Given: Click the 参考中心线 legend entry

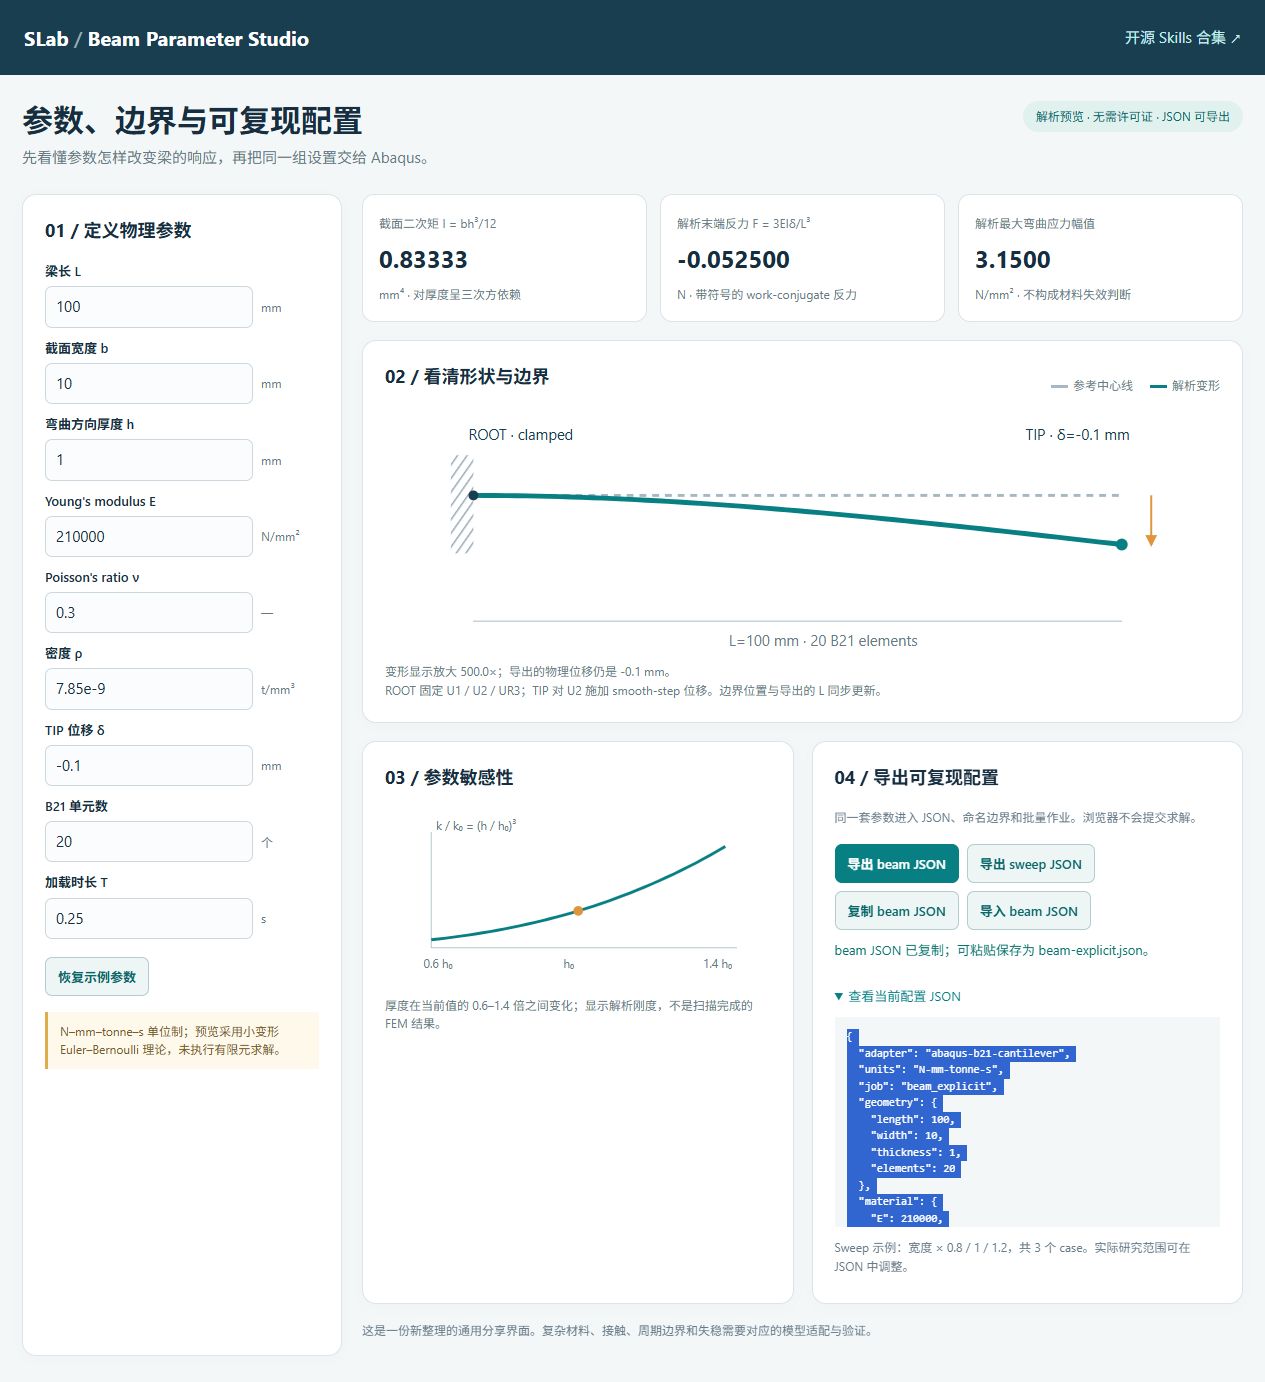Looking at the screenshot, I should click(x=1092, y=386).
